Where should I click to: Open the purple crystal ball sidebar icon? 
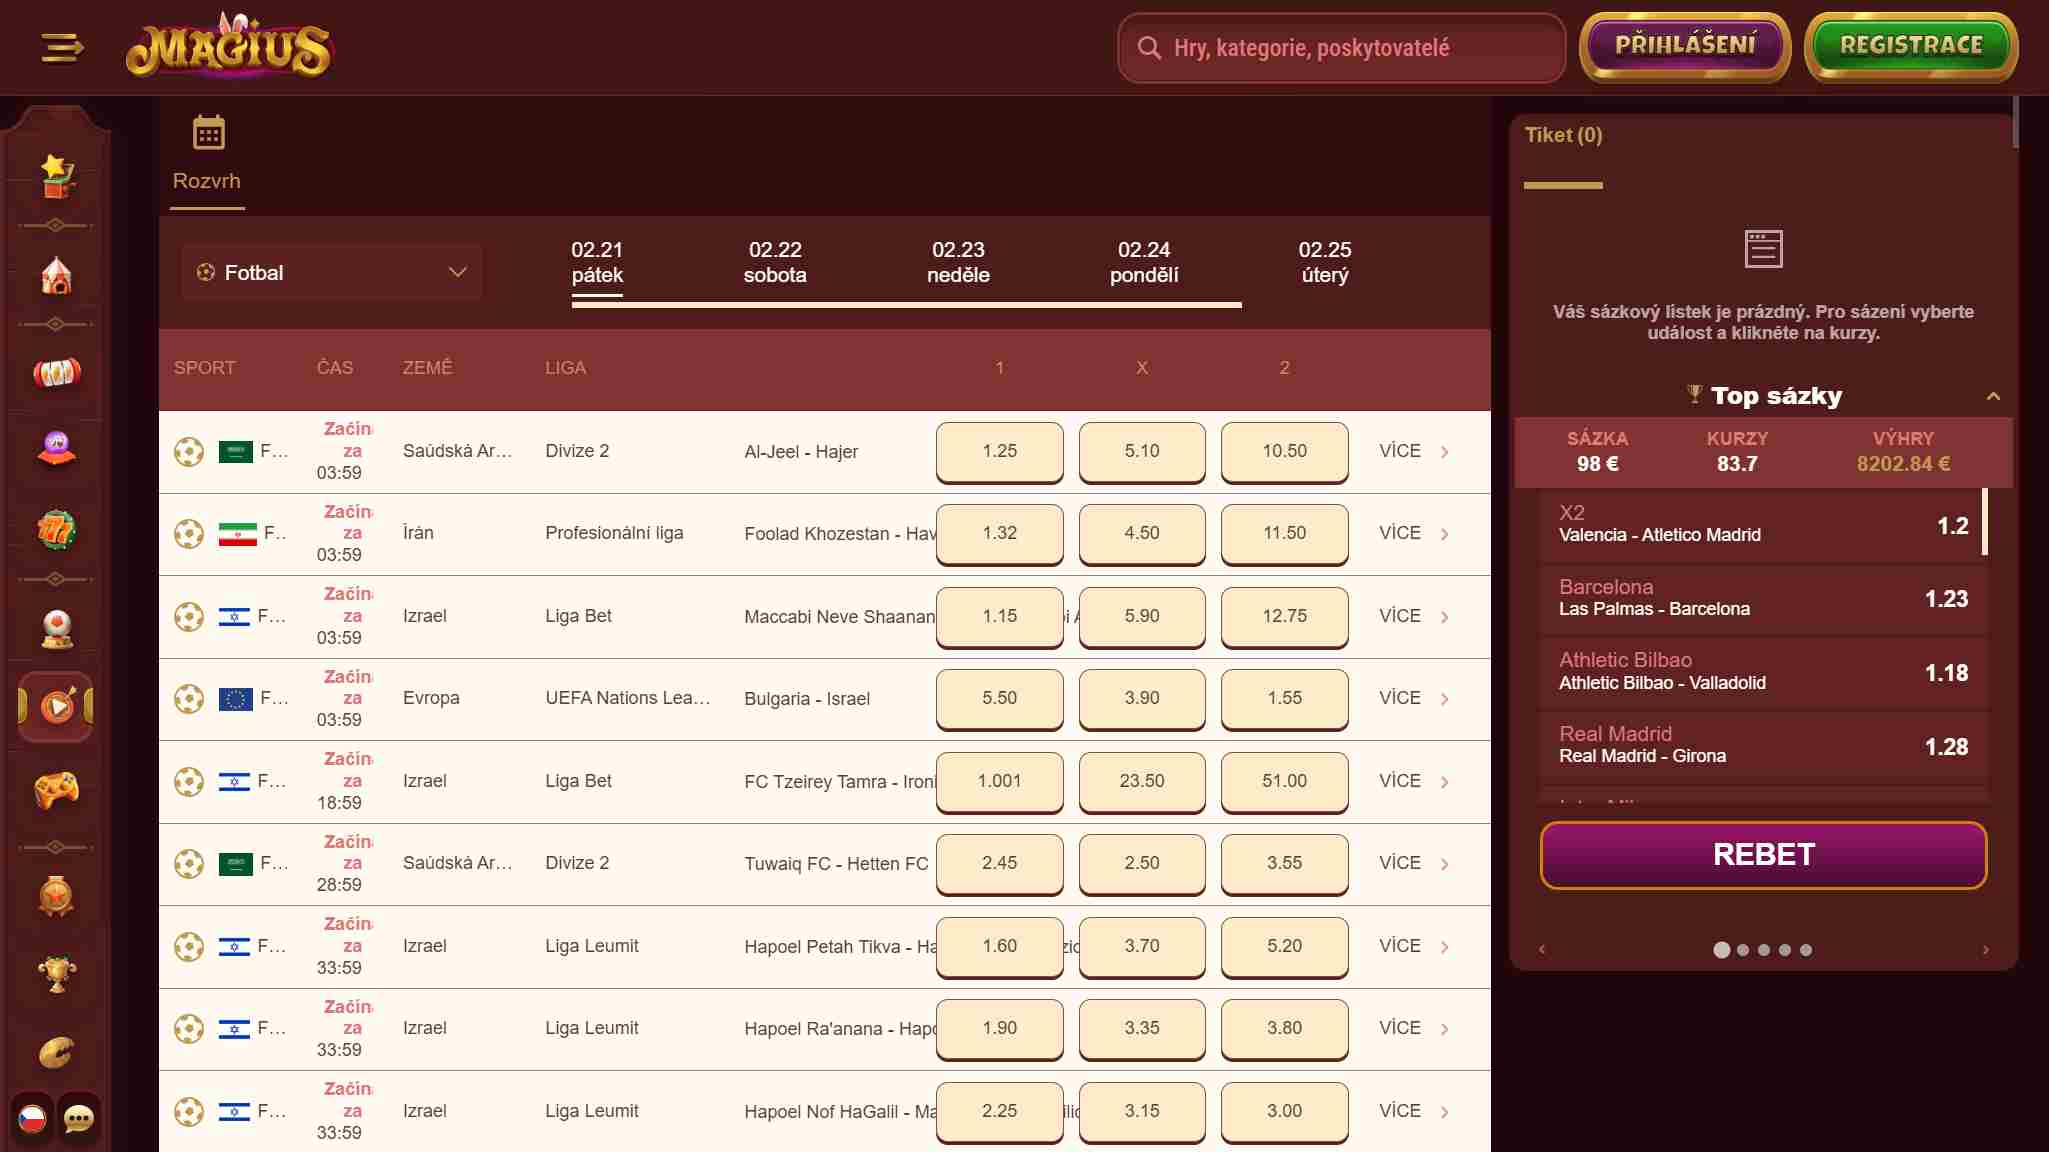(x=57, y=448)
